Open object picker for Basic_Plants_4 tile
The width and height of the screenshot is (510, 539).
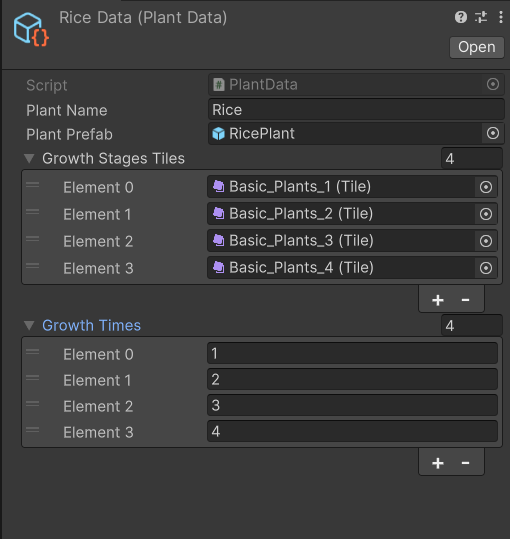click(x=486, y=268)
